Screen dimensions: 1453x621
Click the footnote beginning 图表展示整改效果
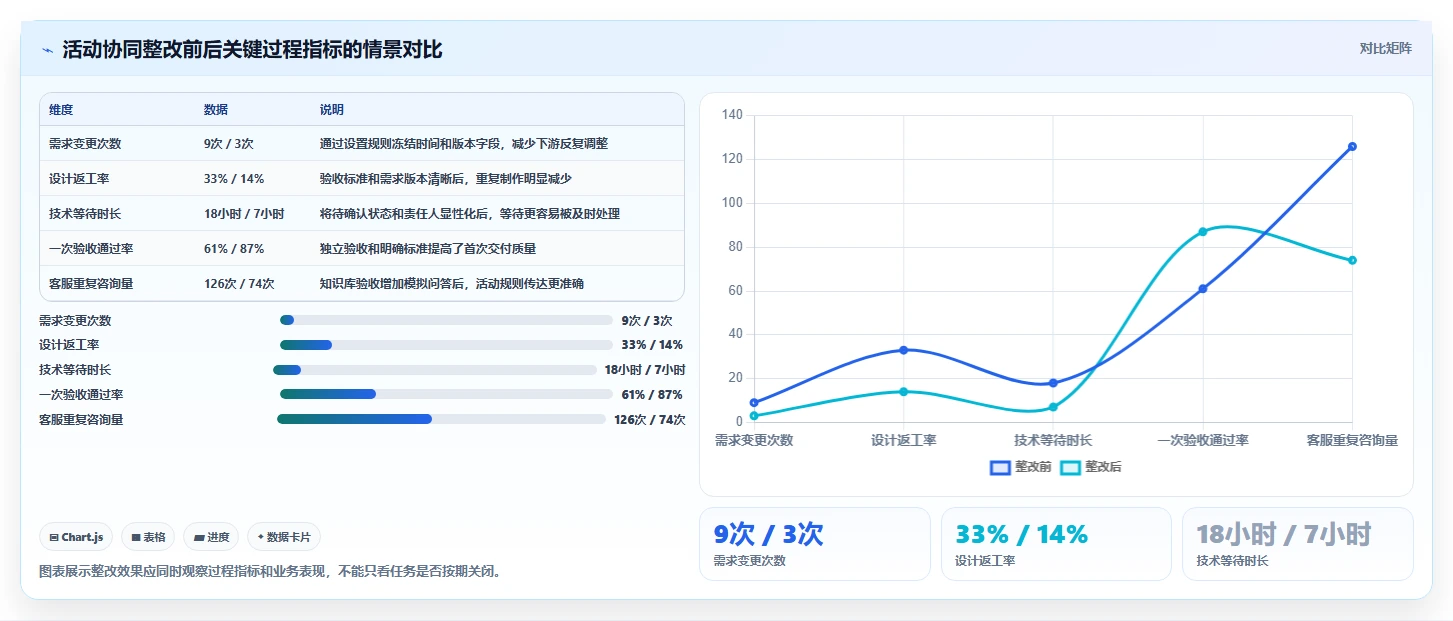[270, 572]
